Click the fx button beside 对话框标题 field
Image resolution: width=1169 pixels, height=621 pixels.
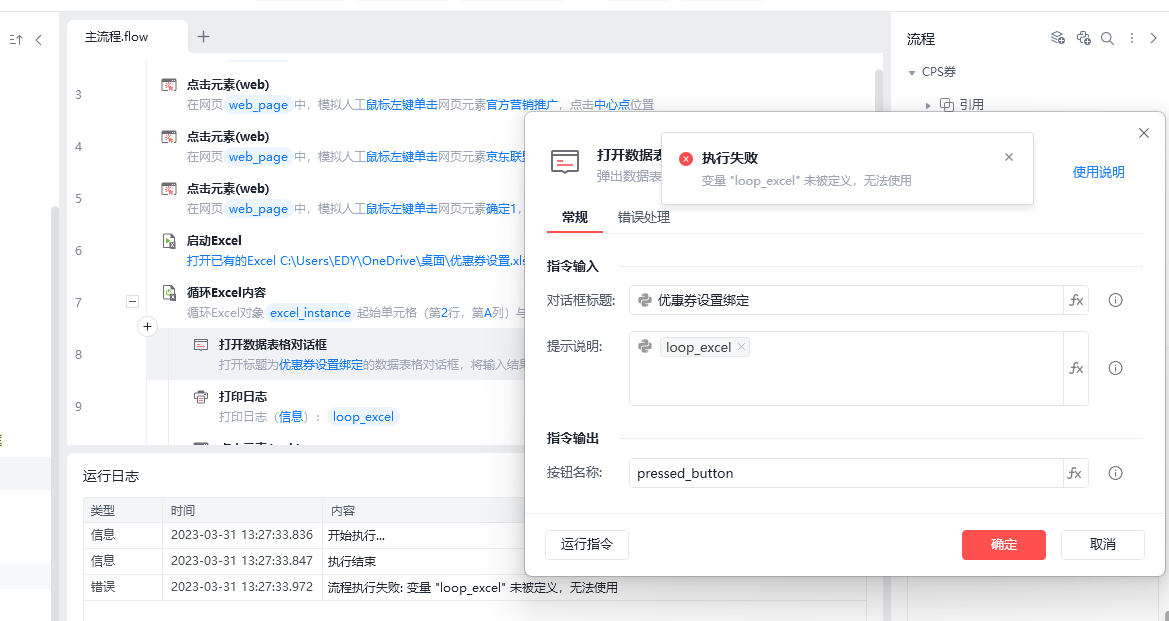pos(1076,300)
